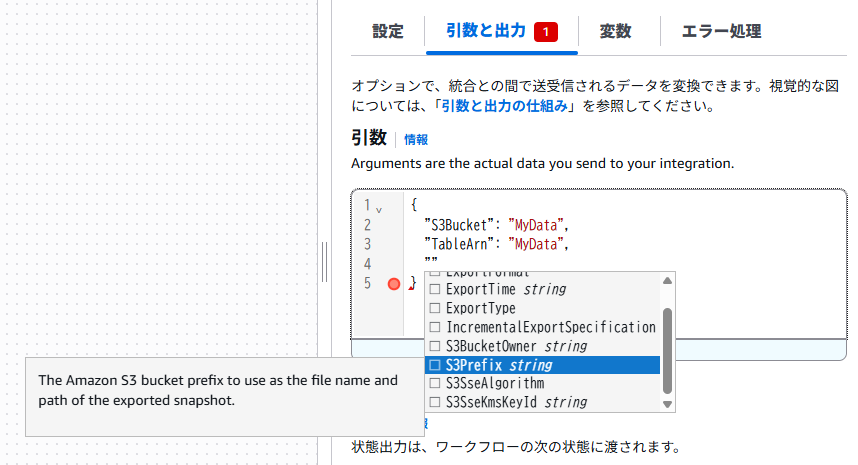Open the 引数と出力の仕組み link
858x465 pixels.
click(x=505, y=106)
